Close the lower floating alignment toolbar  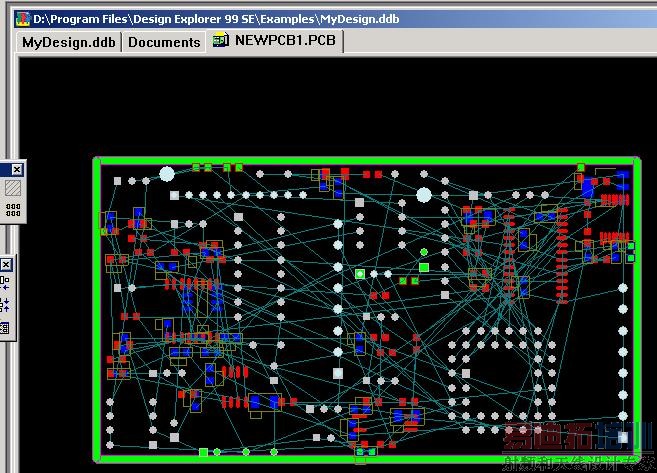pyautogui.click(x=6, y=265)
